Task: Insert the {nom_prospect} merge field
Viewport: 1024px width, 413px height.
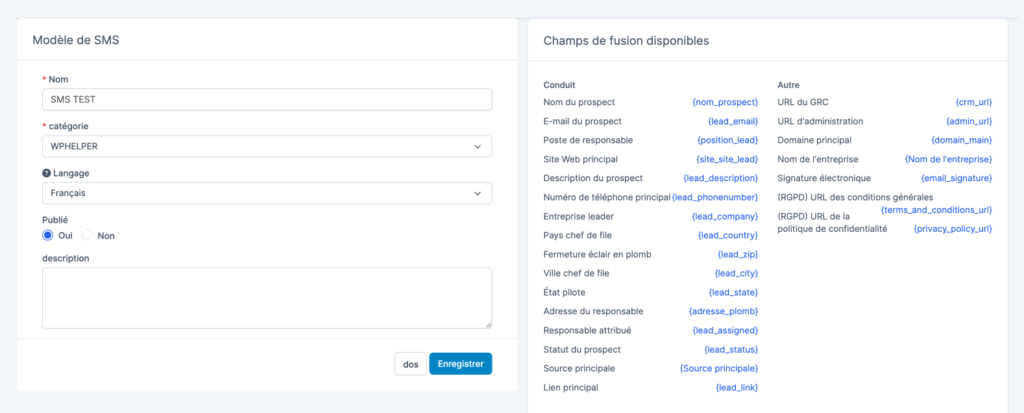Action: pyautogui.click(x=725, y=103)
